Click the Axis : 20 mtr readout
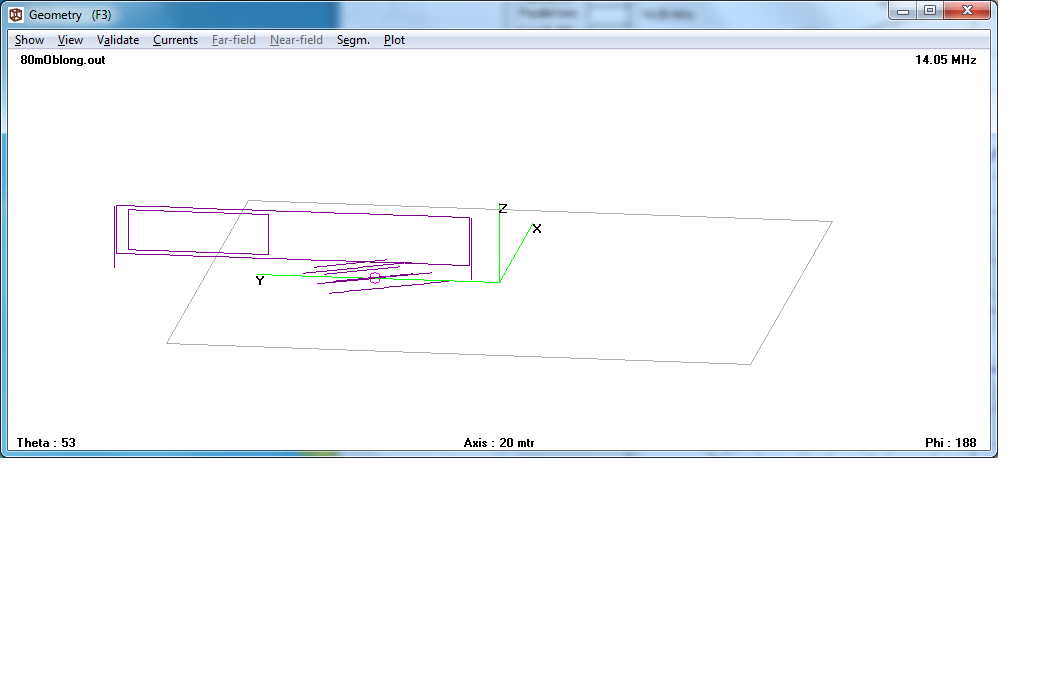Screen dimensions: 1037x692 pyautogui.click(x=499, y=443)
